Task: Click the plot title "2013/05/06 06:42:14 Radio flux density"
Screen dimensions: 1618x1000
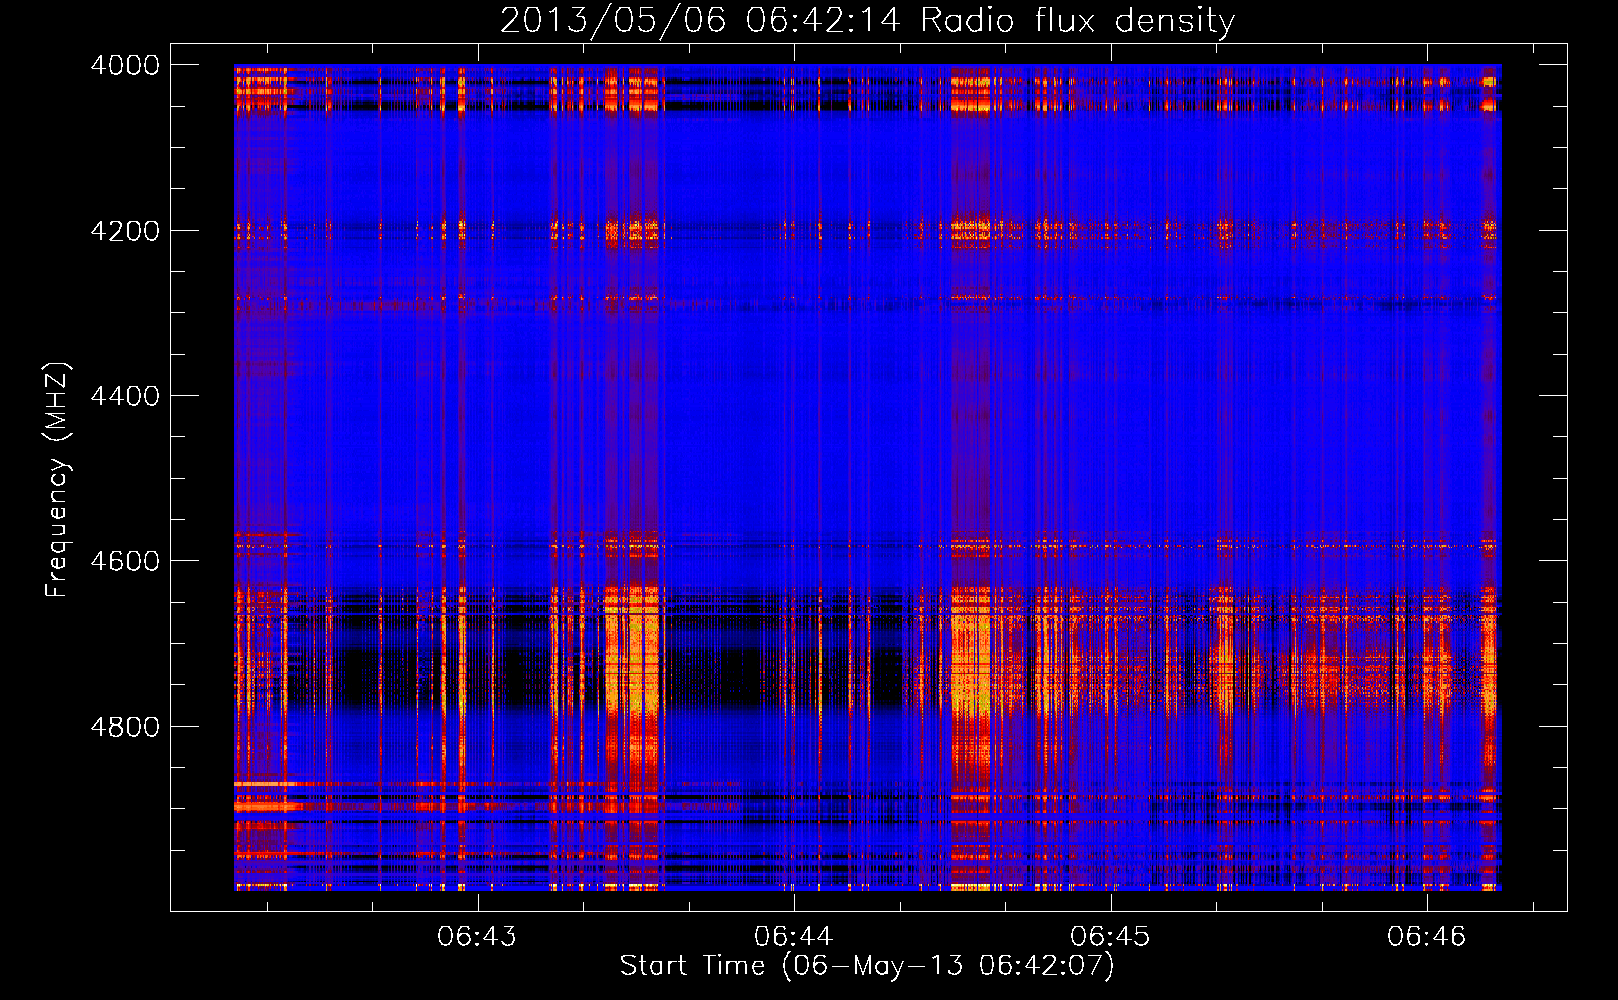Action: click(867, 21)
